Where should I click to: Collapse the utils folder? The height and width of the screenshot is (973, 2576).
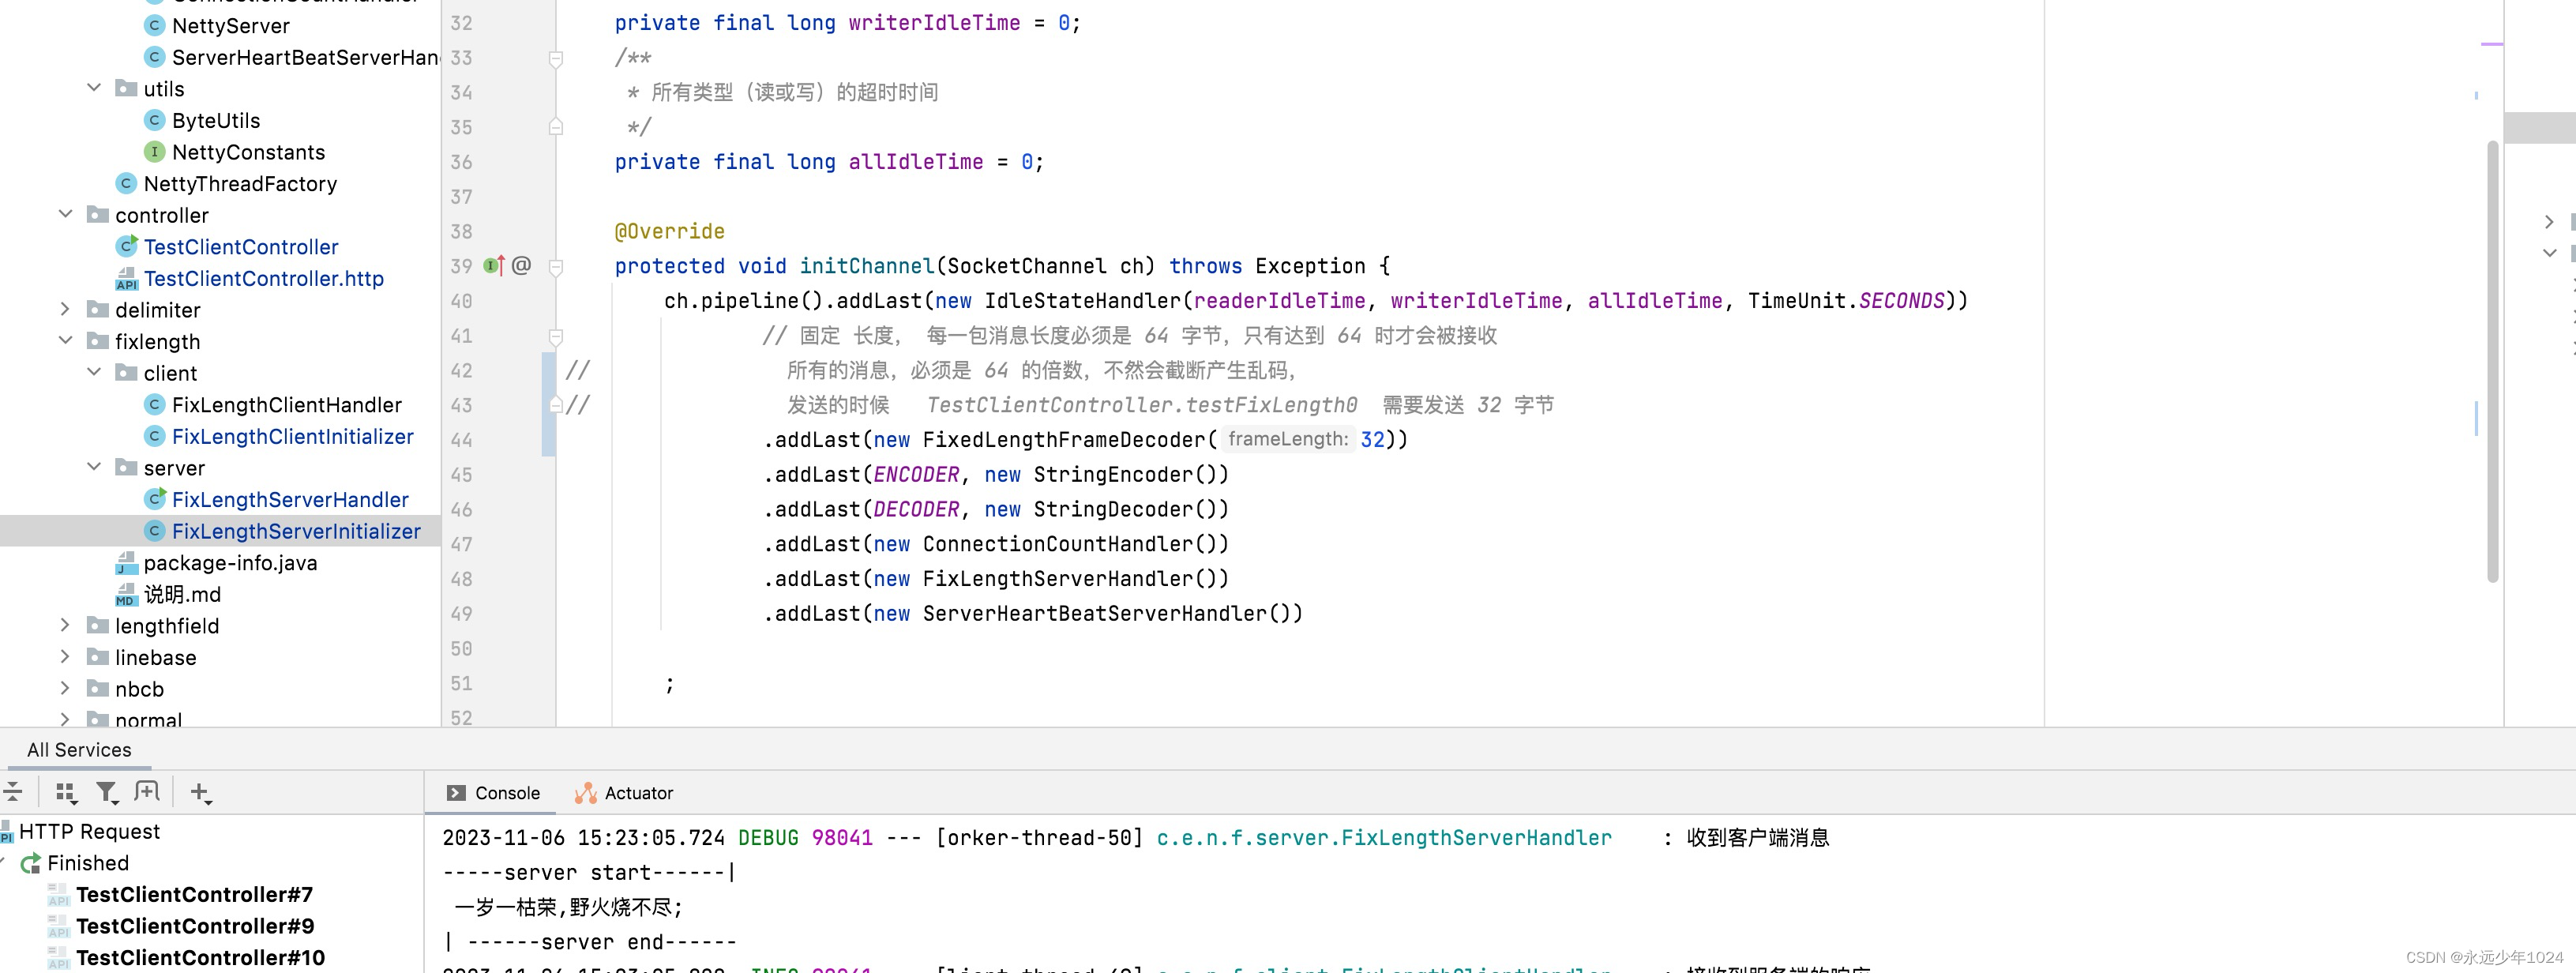tap(94, 88)
